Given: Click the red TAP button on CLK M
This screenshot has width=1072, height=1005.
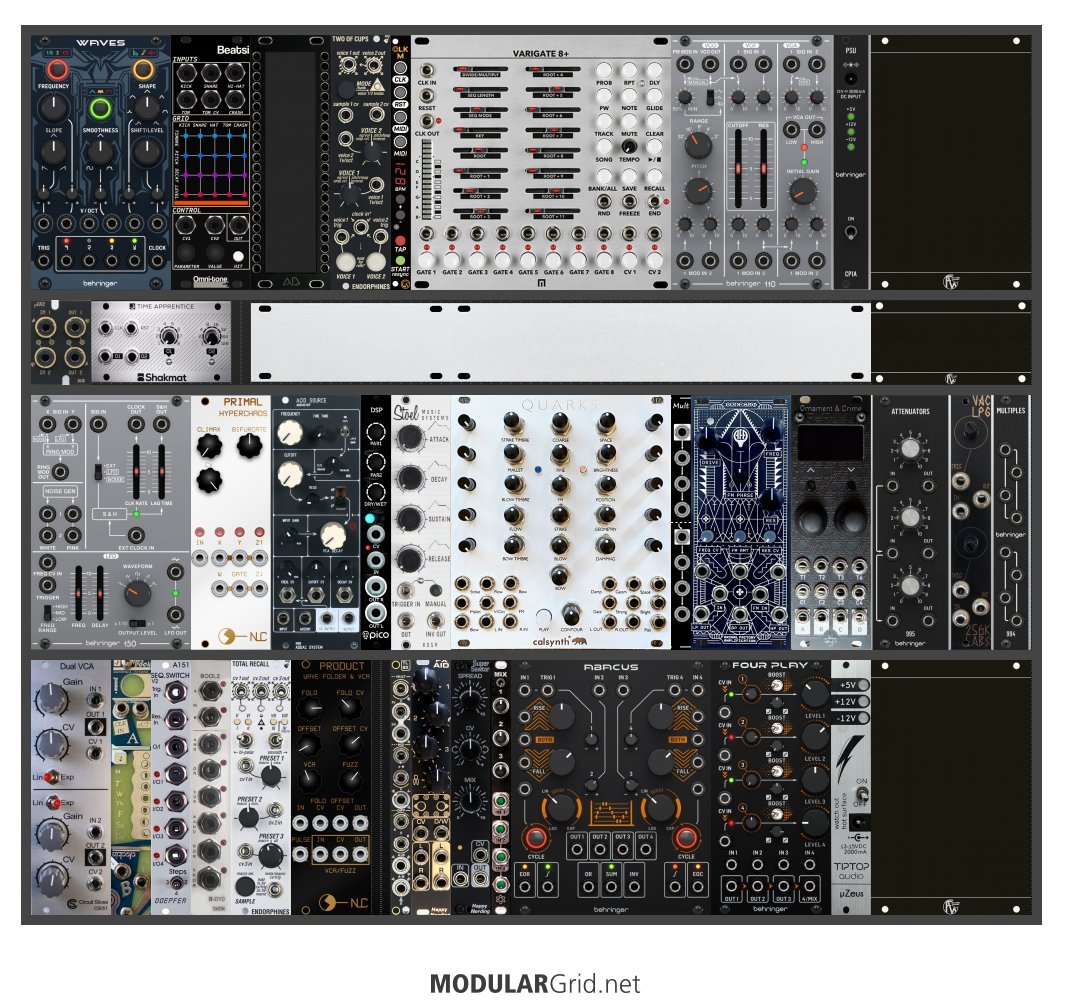Looking at the screenshot, I should coord(400,241).
